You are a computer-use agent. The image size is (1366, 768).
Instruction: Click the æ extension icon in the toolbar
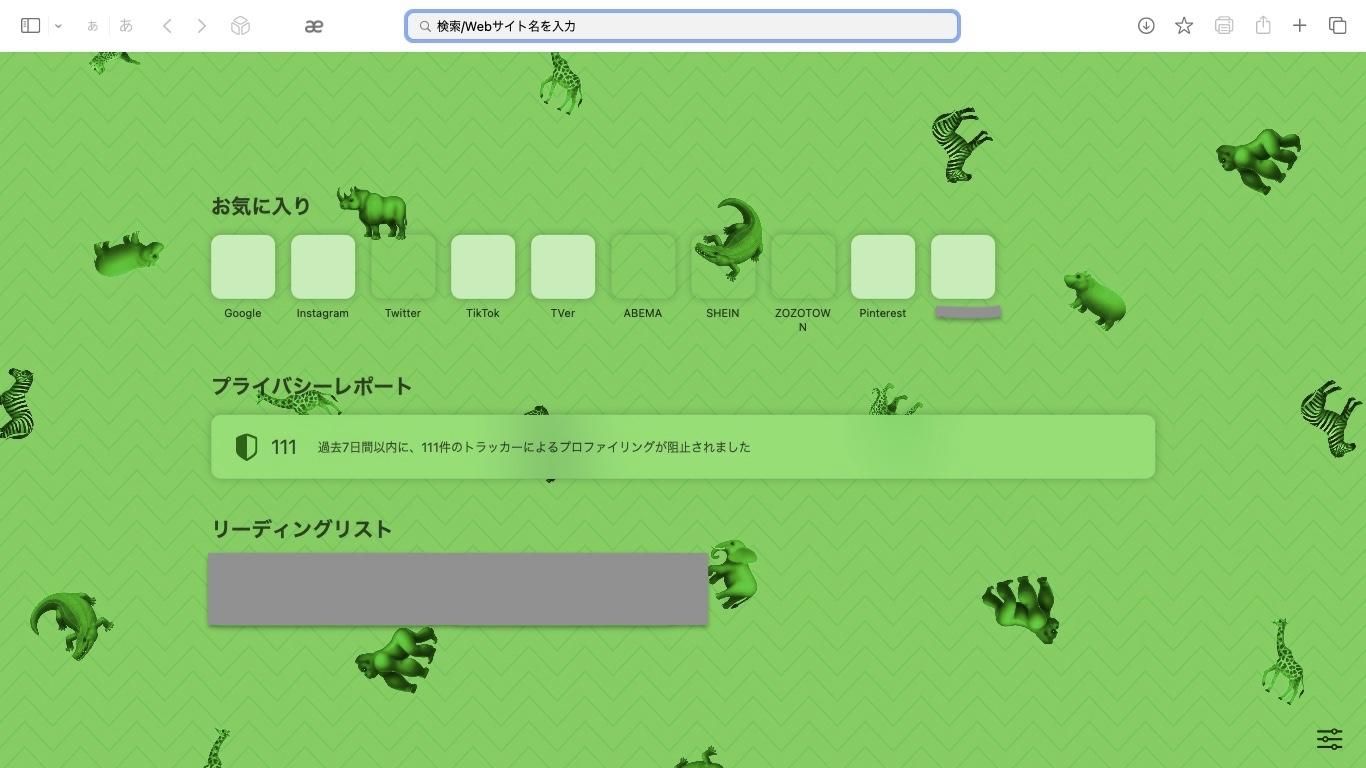coord(314,26)
